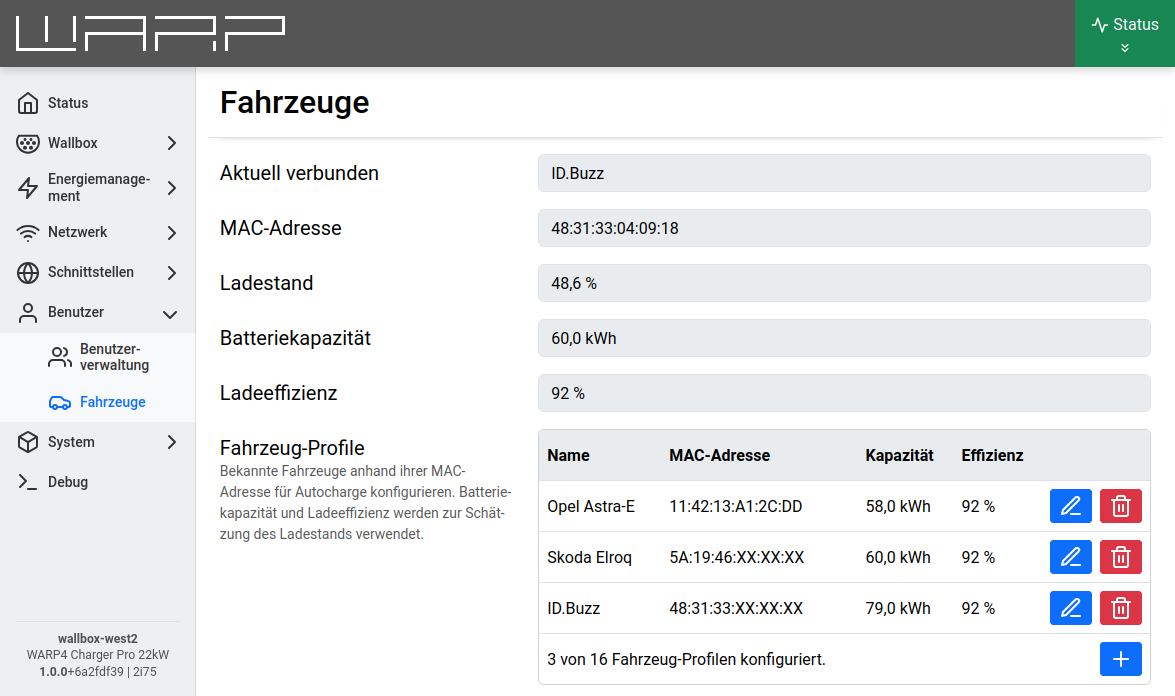Screen dimensions: 1175x696
Task: Click the home icon beside Status
Action: [28, 103]
